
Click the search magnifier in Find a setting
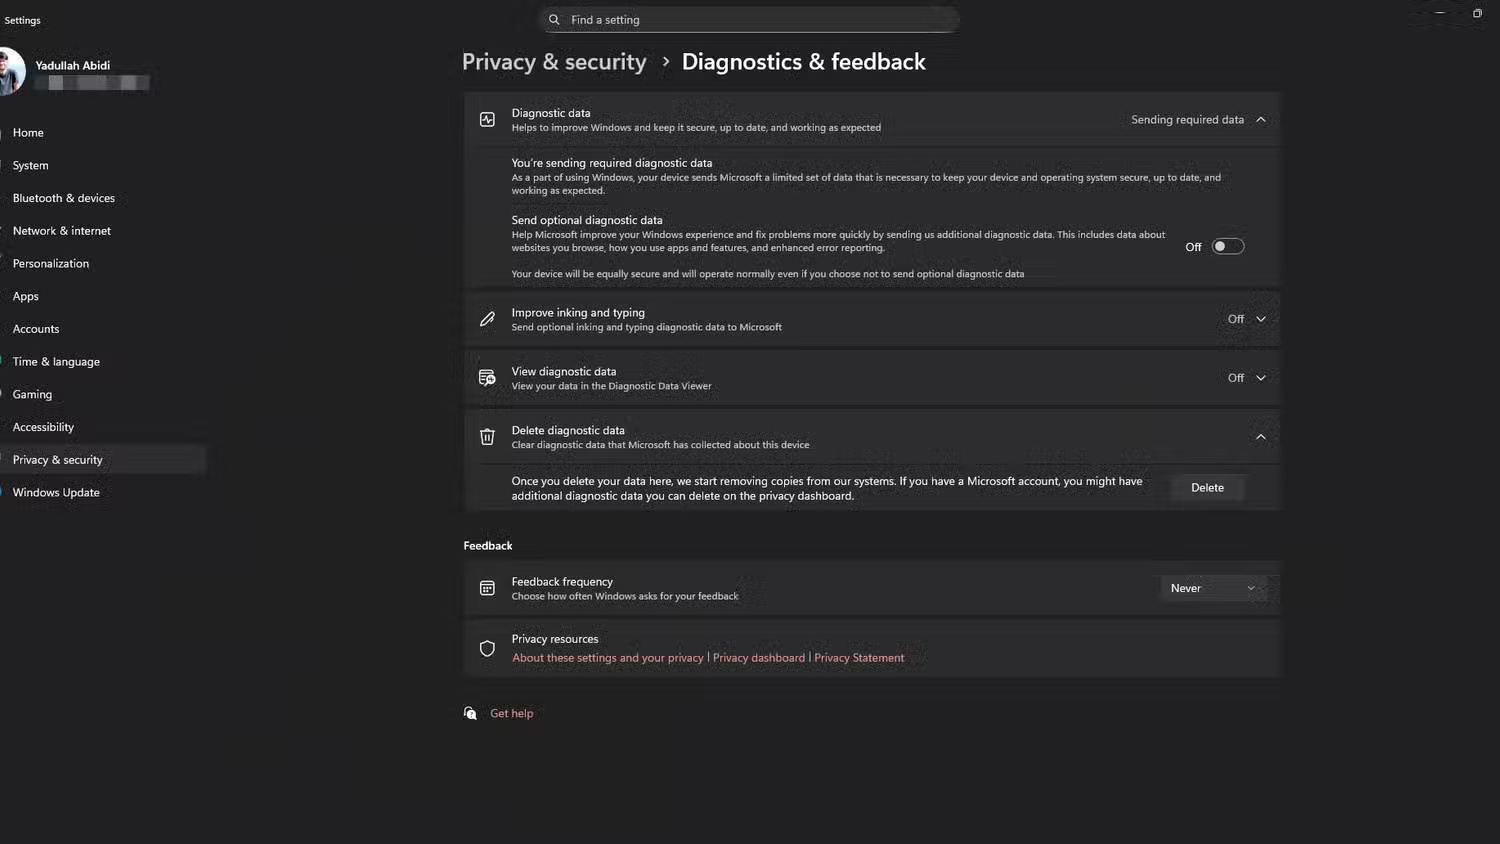[554, 19]
